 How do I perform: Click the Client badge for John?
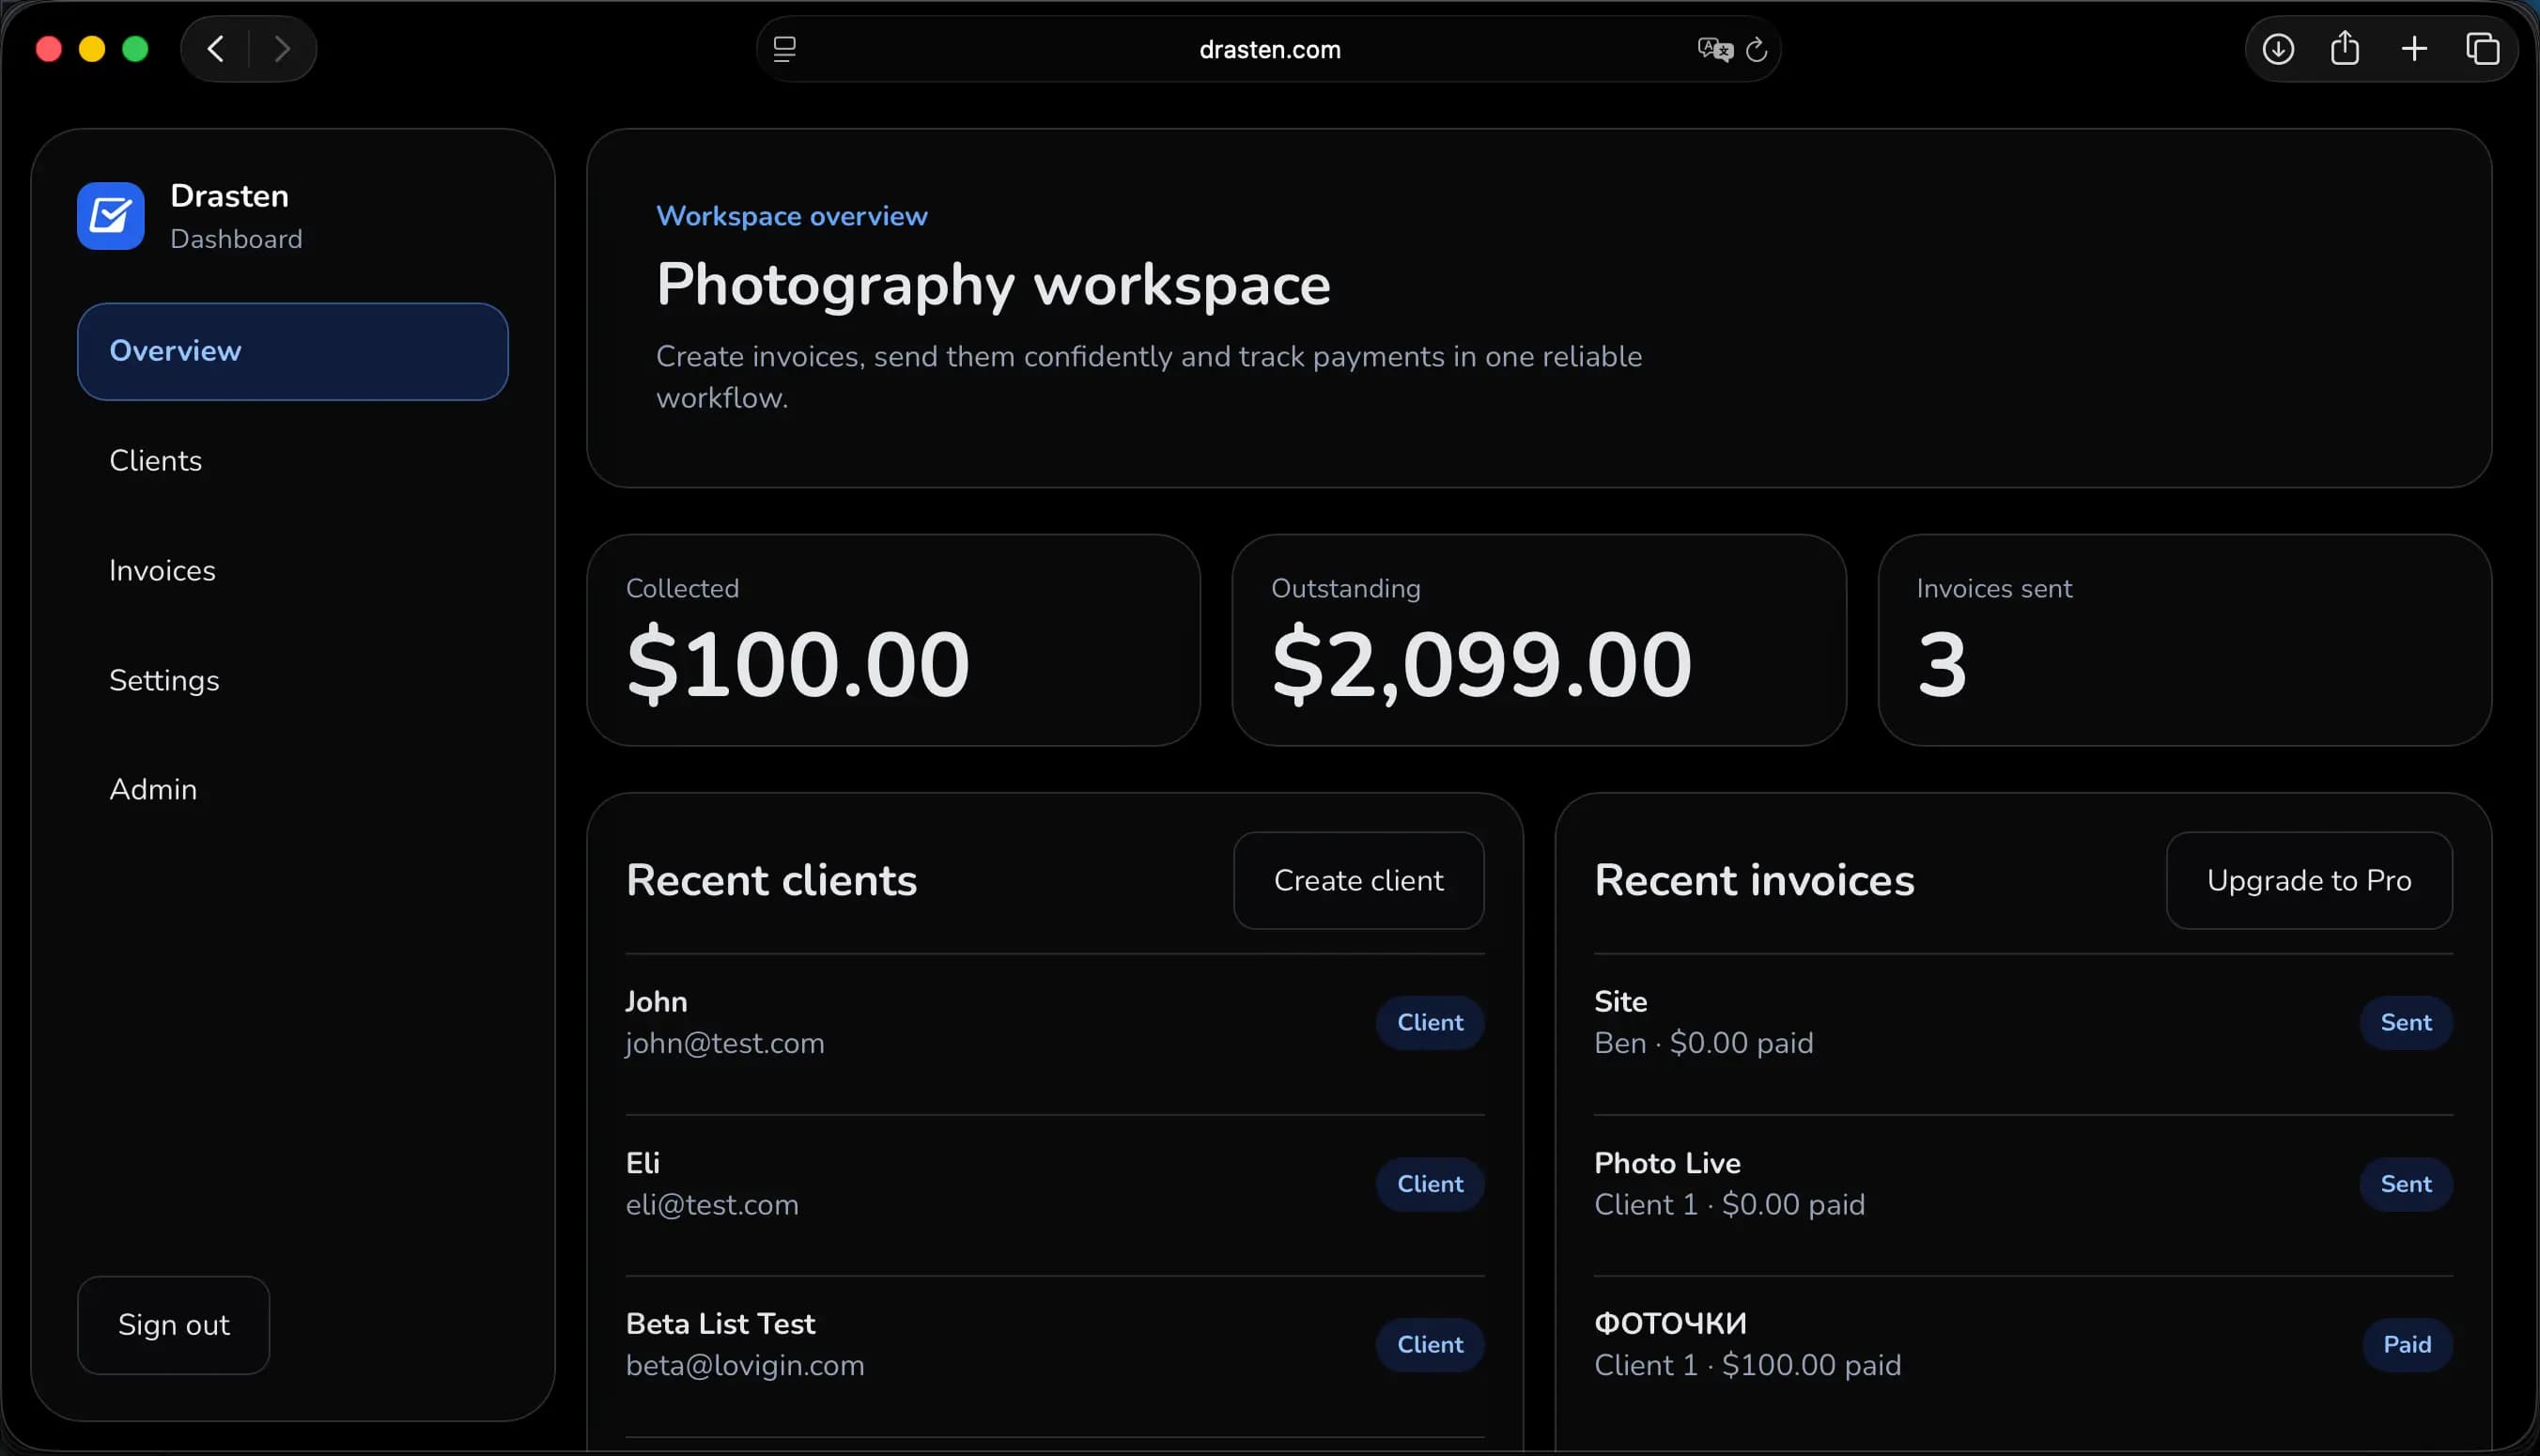[1430, 1023]
